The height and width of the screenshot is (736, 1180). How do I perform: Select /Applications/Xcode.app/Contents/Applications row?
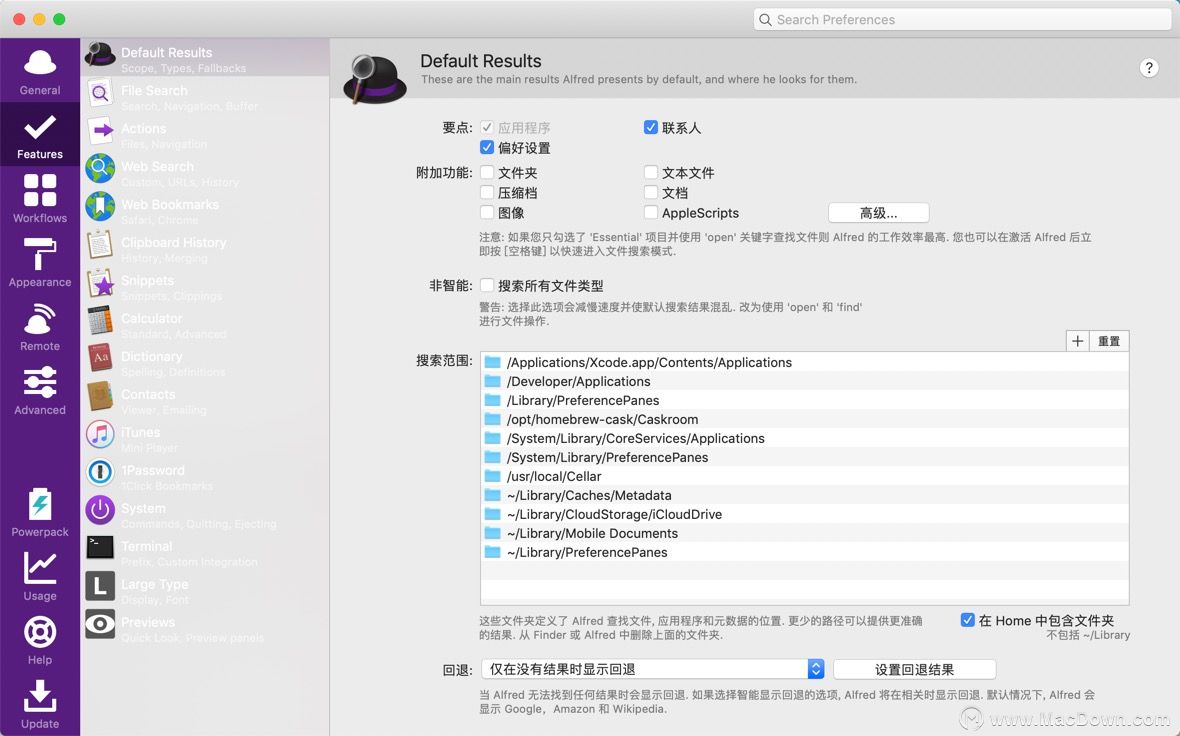click(804, 362)
